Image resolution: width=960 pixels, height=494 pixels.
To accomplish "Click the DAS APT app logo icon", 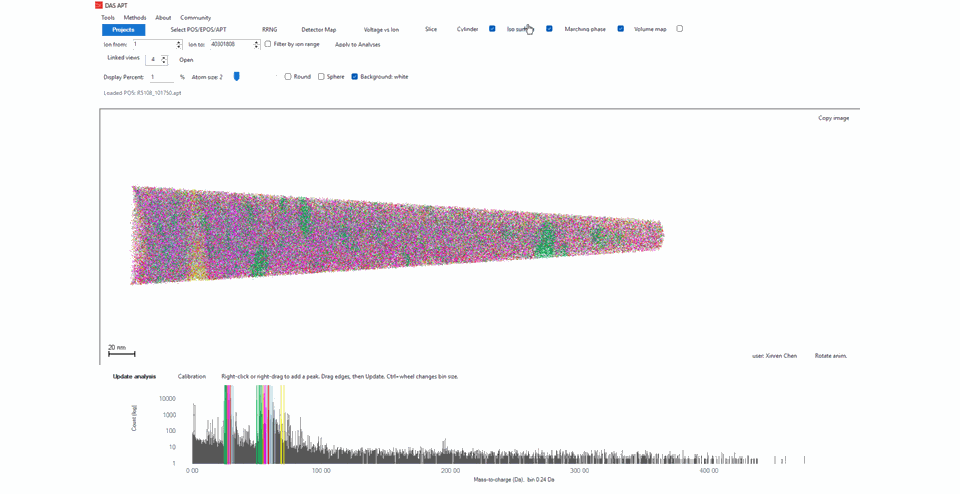I will (x=99, y=6).
